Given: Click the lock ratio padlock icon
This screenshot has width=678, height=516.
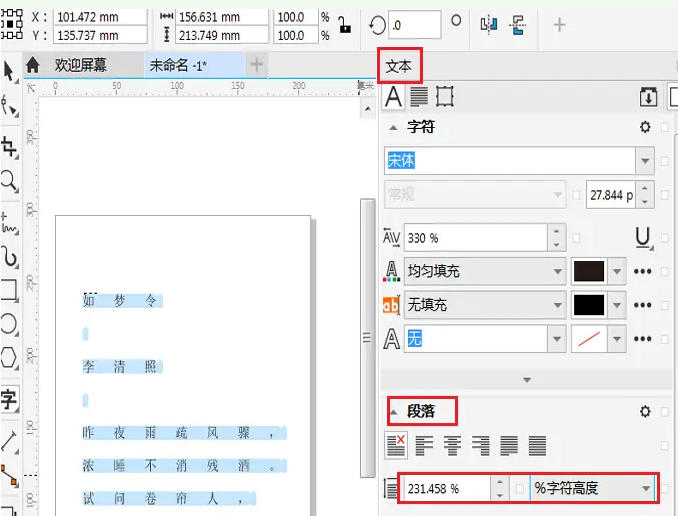Looking at the screenshot, I should click(x=344, y=25).
